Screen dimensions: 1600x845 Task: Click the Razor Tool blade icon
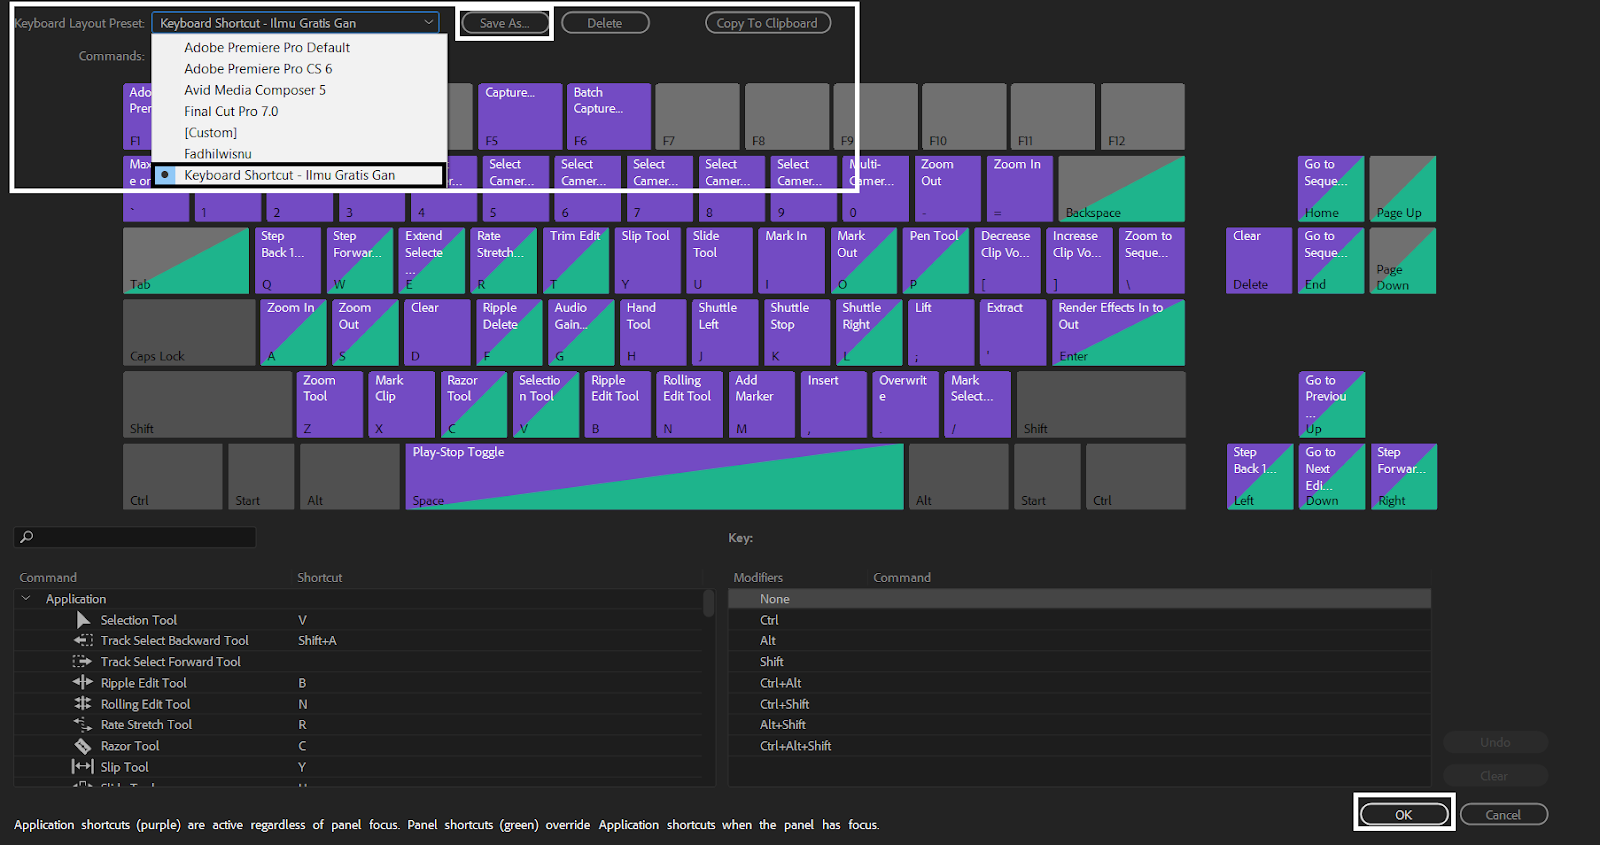click(x=83, y=746)
